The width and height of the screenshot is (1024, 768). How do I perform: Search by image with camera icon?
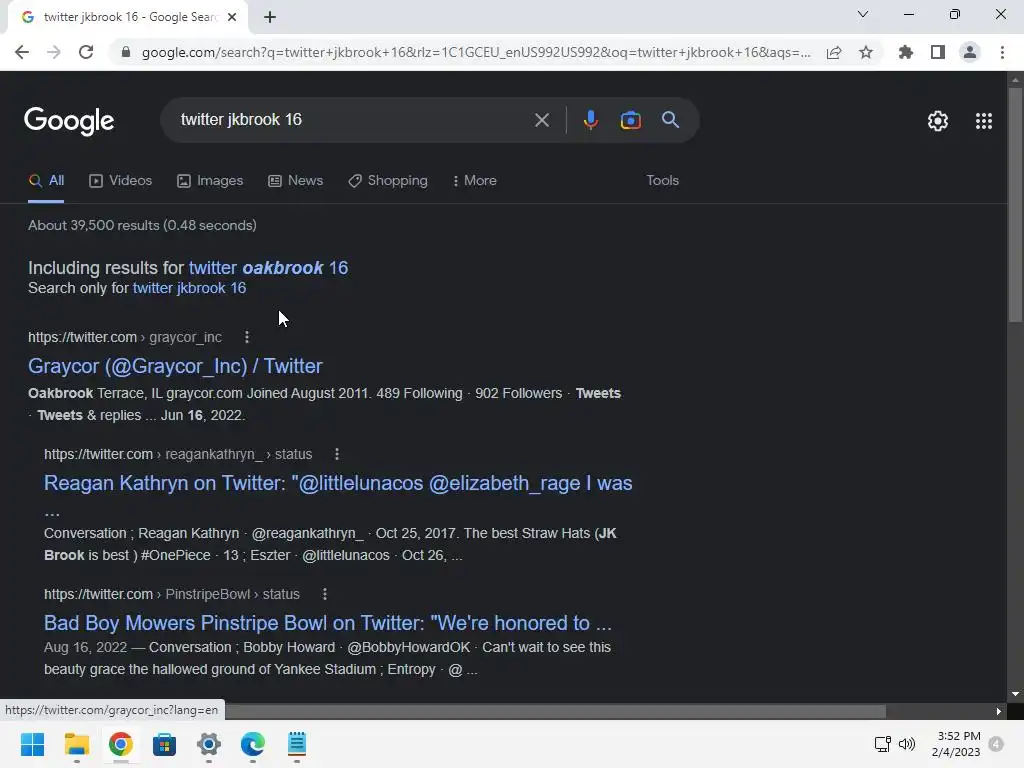click(630, 120)
